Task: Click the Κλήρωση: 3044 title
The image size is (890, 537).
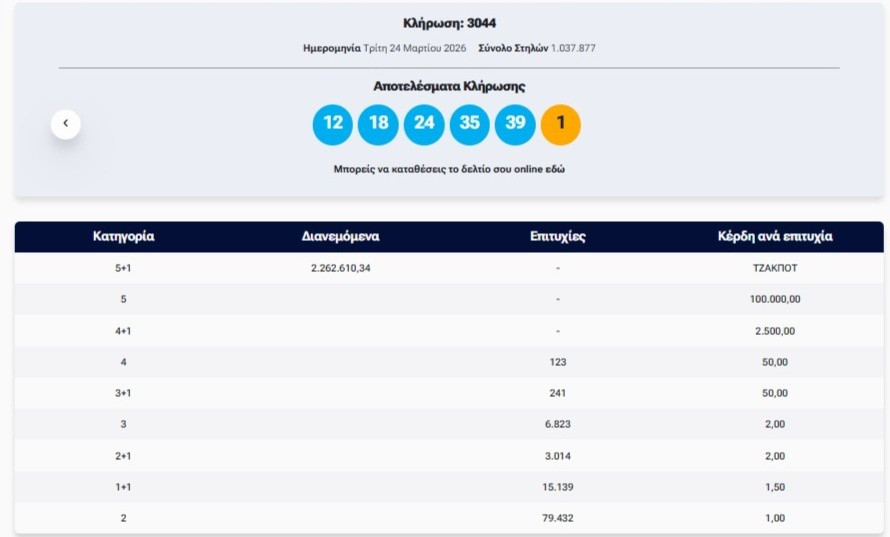Action: pos(449,23)
